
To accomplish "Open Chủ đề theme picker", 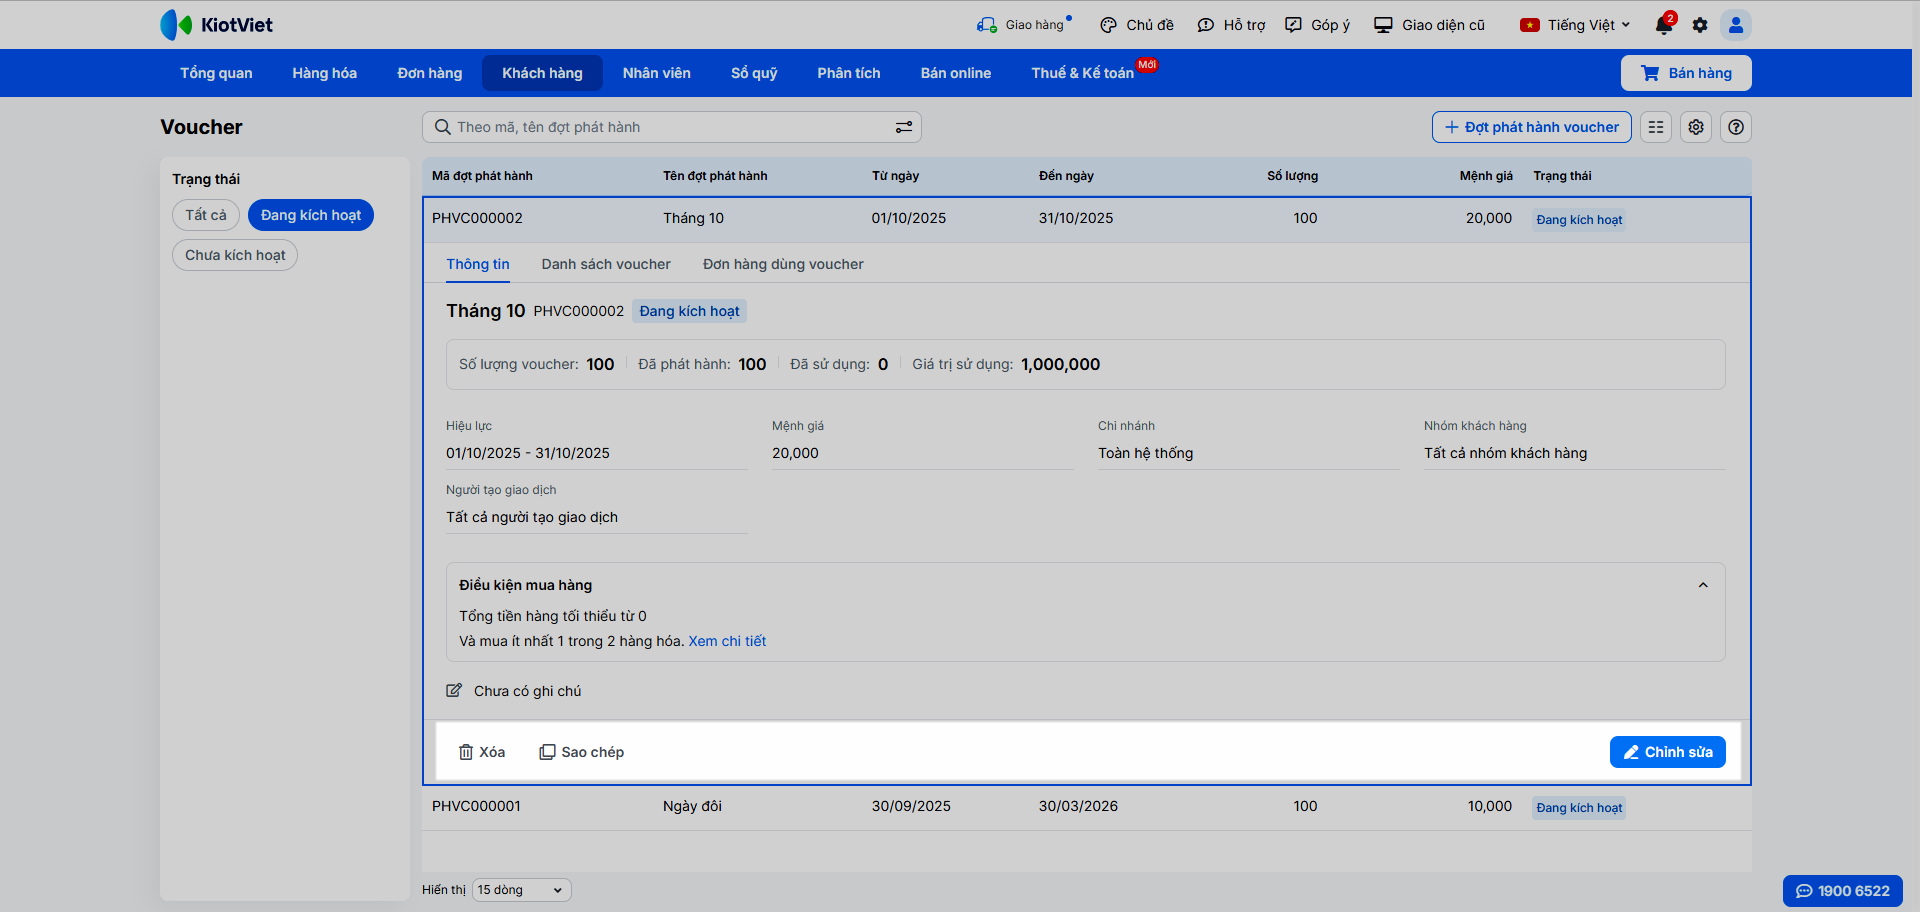I will pyautogui.click(x=1137, y=25).
